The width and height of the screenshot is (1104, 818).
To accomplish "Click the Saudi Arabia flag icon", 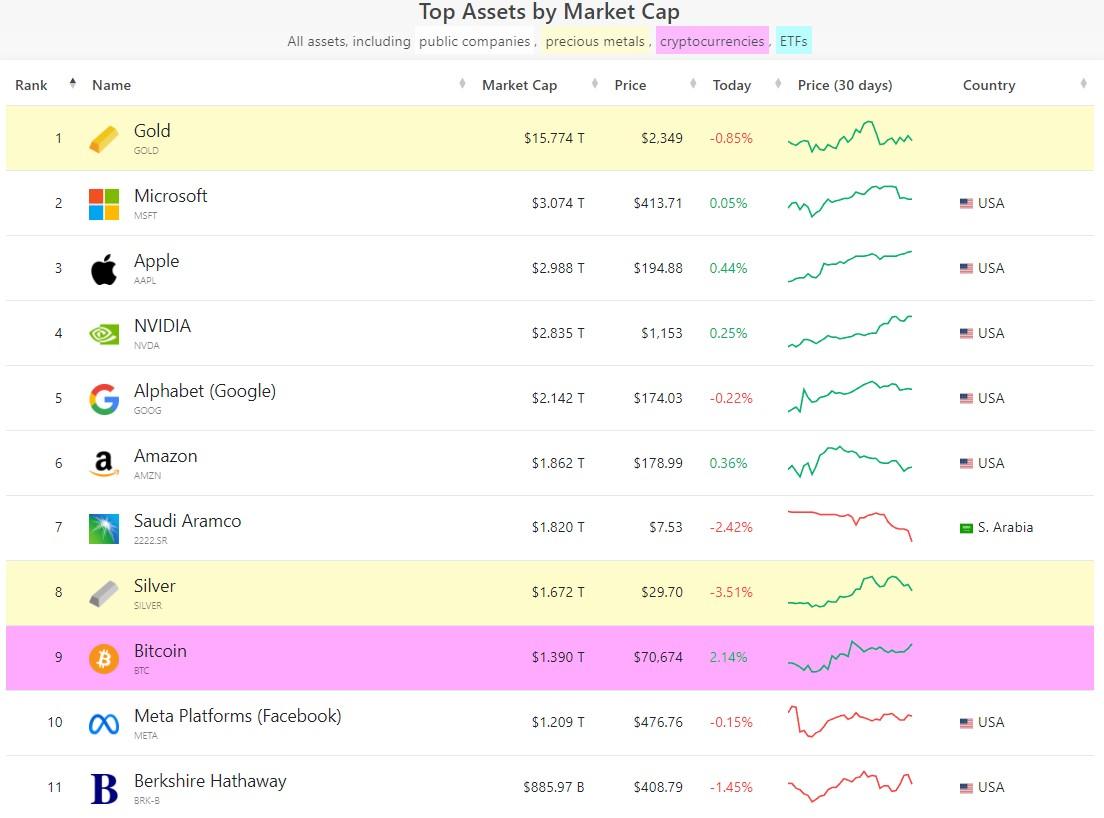I will click(x=966, y=528).
